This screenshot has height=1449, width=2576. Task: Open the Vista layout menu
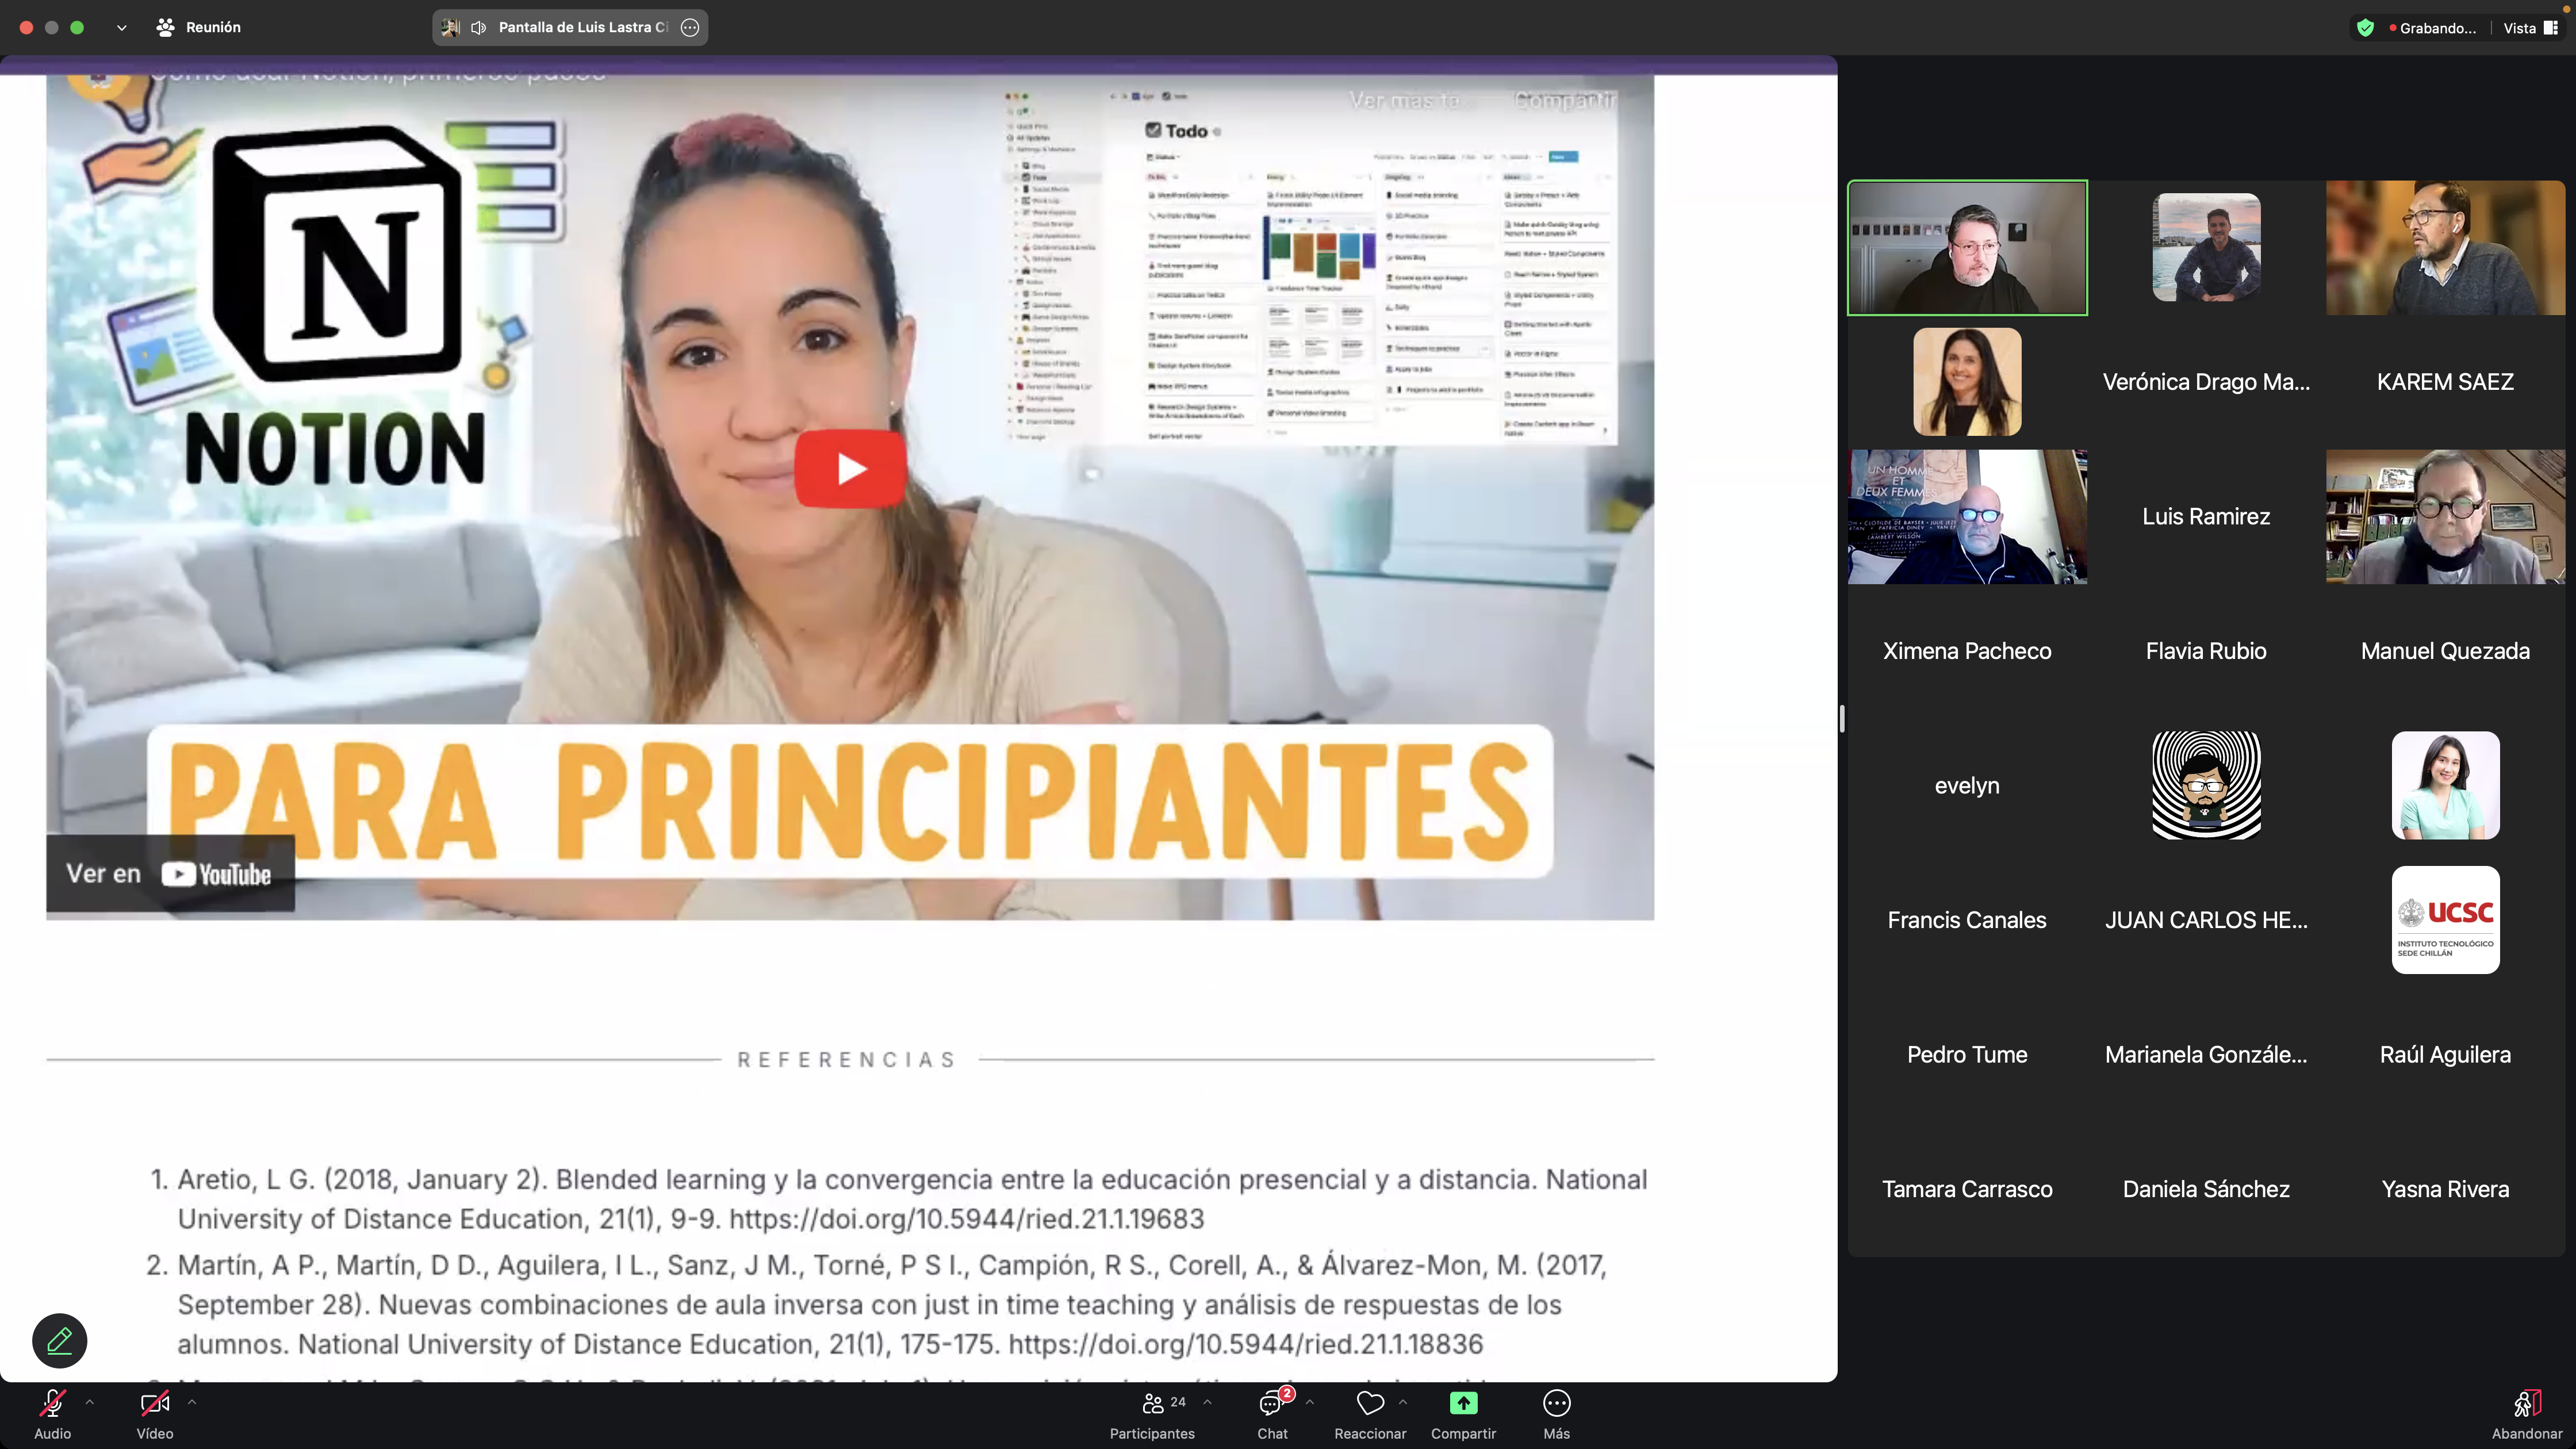click(2530, 28)
